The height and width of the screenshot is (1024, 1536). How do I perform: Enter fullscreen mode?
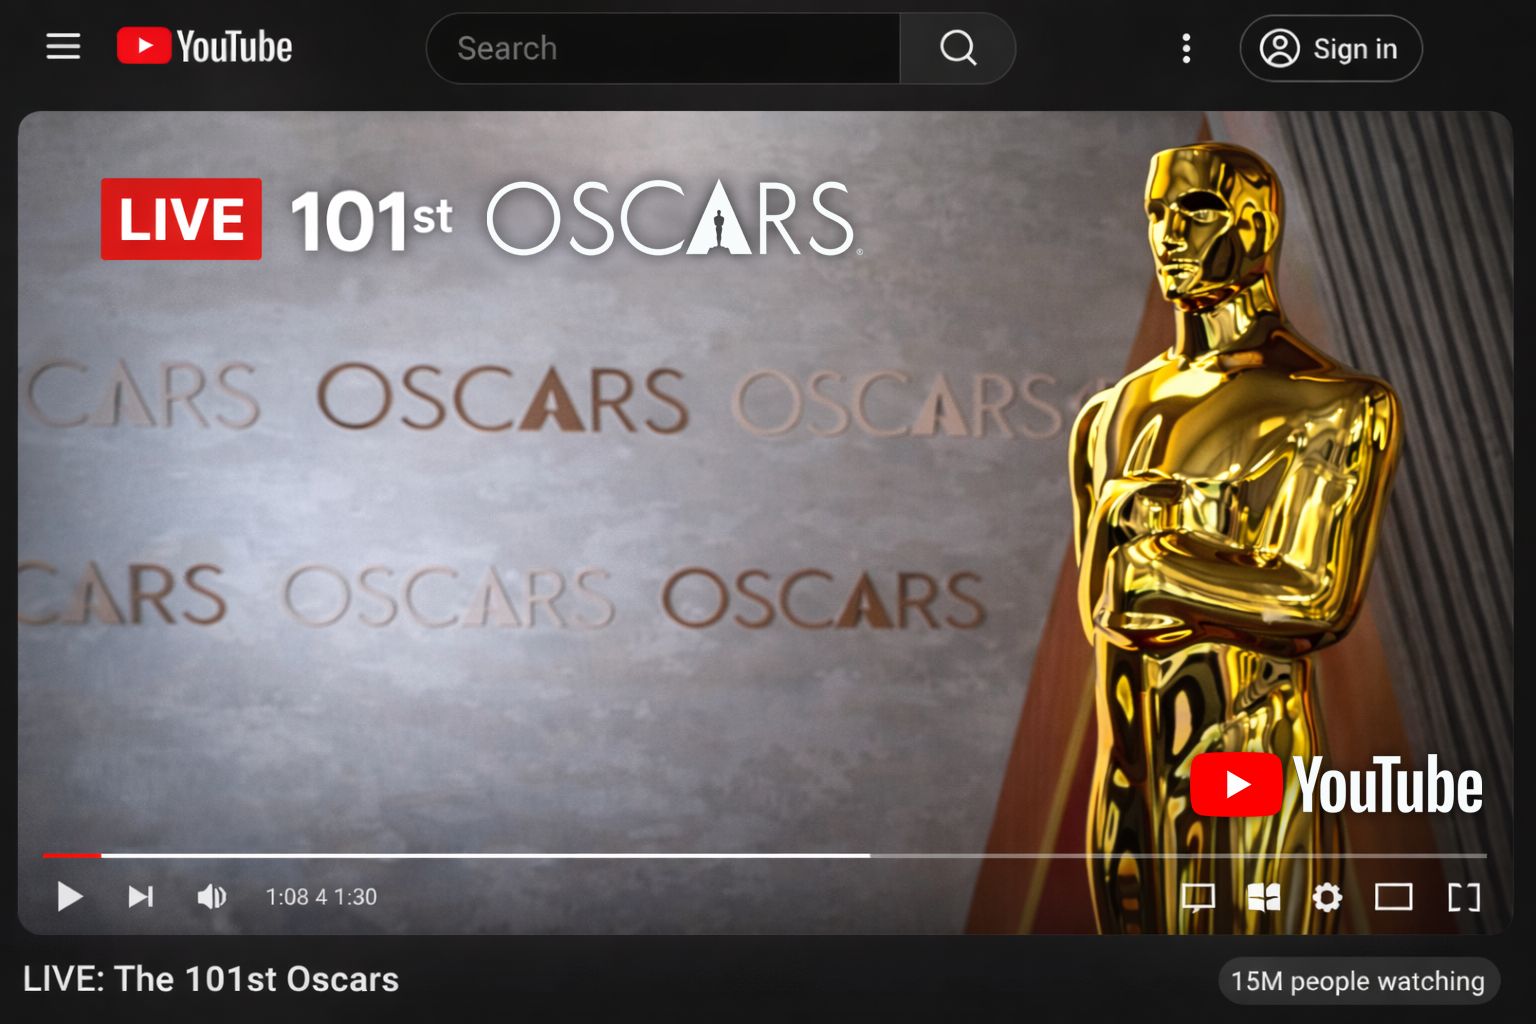click(x=1464, y=897)
